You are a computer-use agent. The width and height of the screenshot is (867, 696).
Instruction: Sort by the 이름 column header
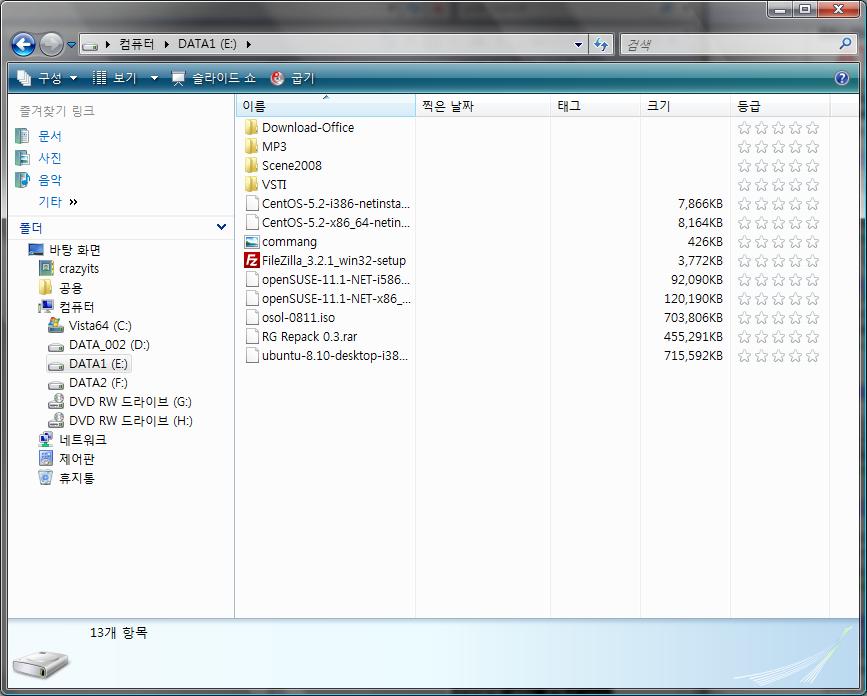pyautogui.click(x=326, y=106)
